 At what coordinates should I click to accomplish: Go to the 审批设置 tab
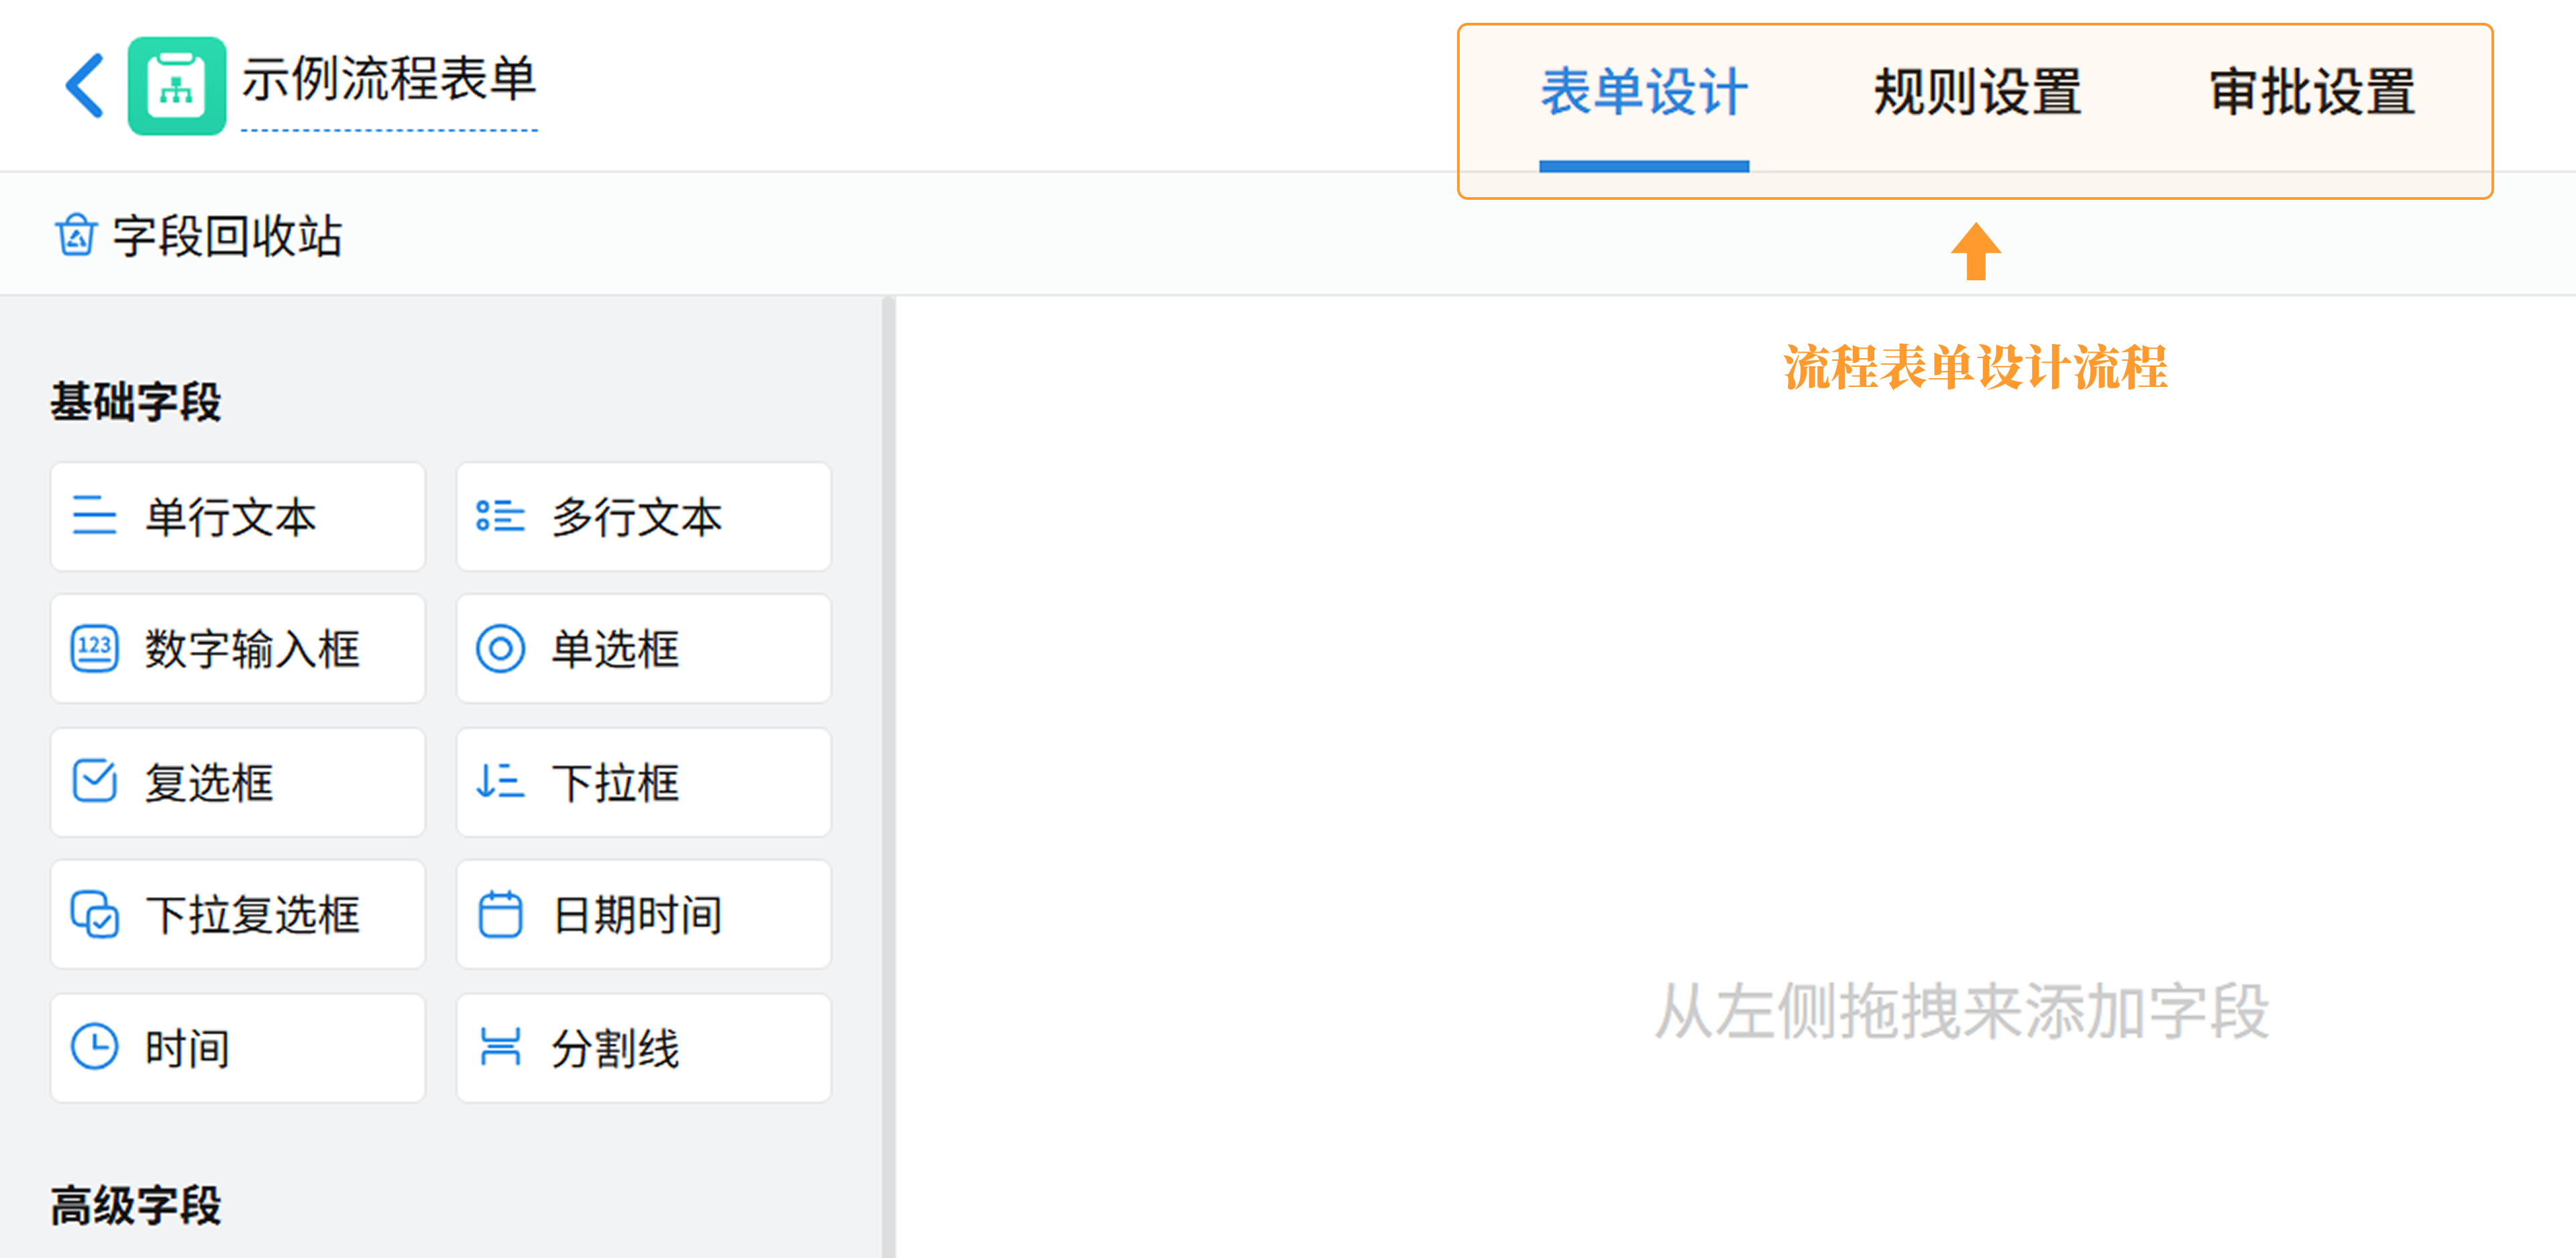click(x=2312, y=93)
